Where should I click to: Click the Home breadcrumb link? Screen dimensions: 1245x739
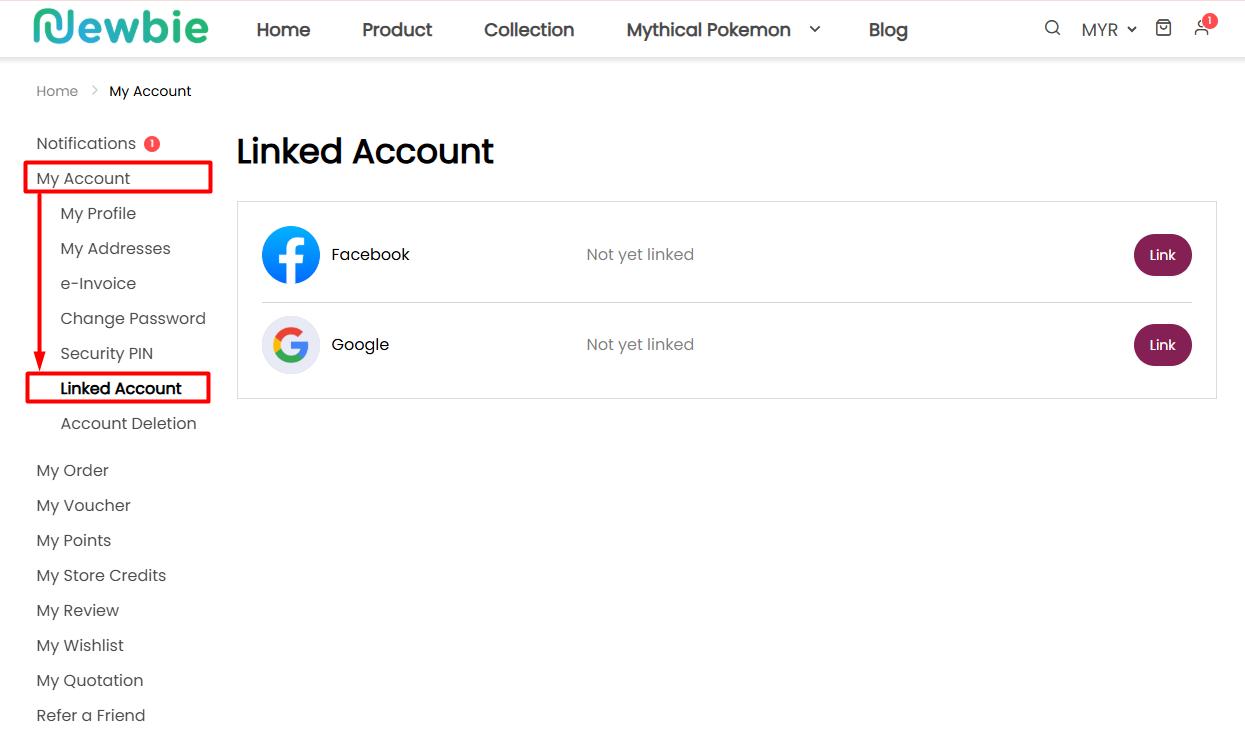click(57, 91)
